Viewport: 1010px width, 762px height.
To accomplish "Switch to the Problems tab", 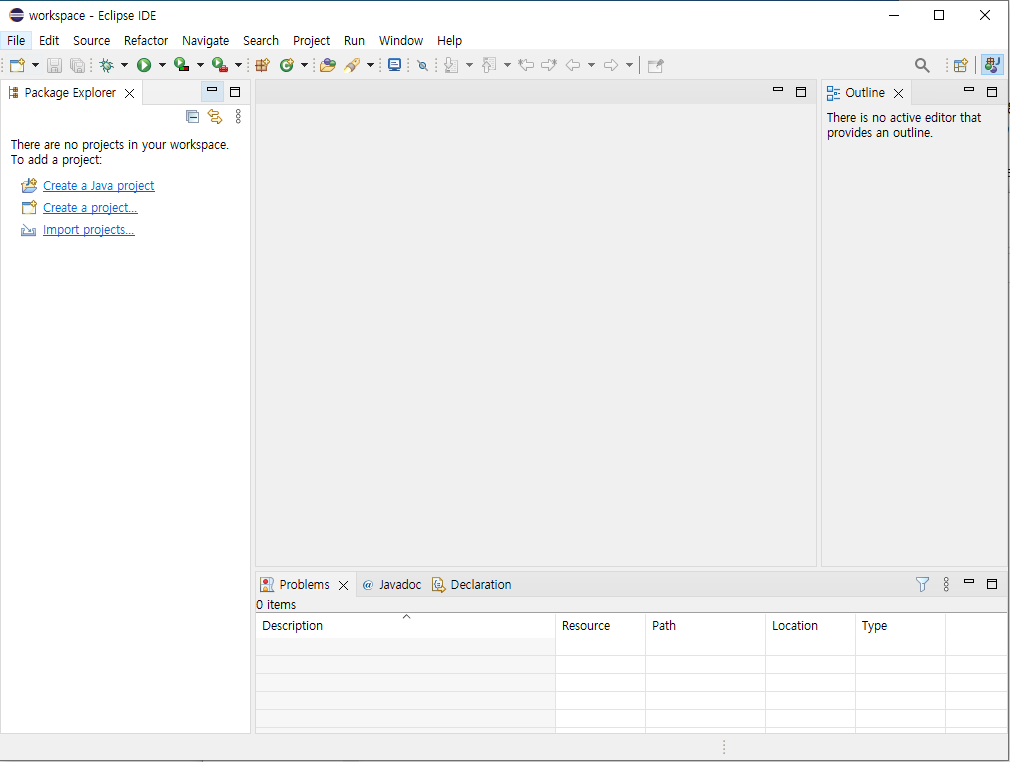I will click(x=303, y=584).
